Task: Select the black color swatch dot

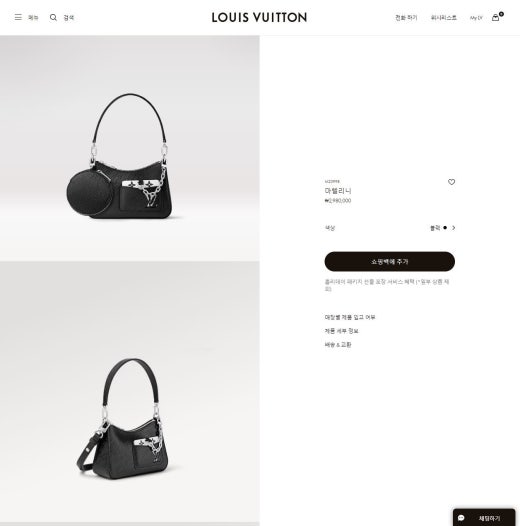Action: tap(445, 228)
